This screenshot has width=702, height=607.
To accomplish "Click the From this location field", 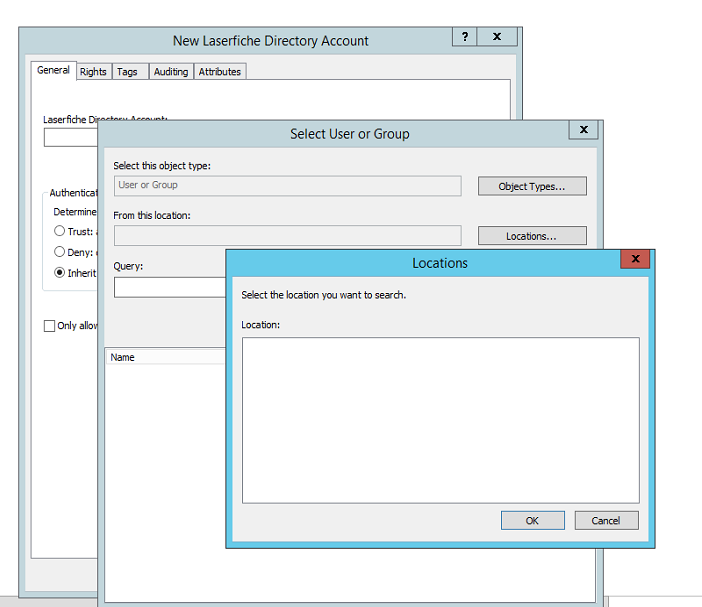I will tap(287, 235).
